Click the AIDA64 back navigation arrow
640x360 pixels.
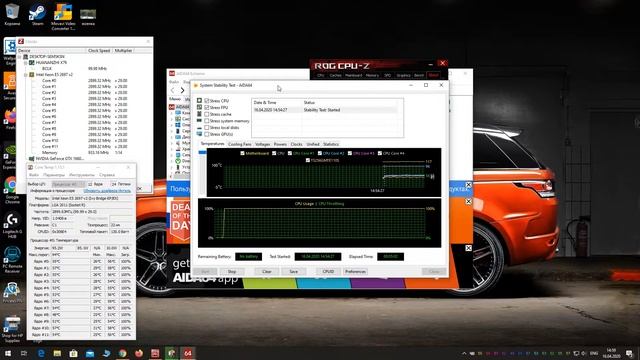coord(173,90)
